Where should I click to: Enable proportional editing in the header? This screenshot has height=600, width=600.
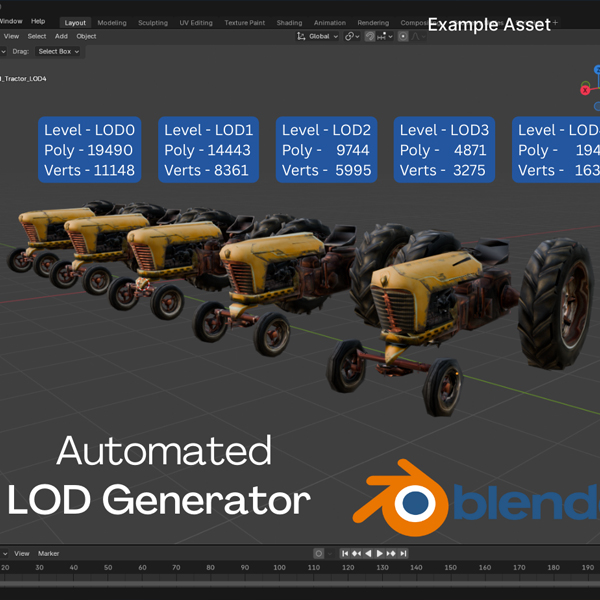(x=403, y=36)
